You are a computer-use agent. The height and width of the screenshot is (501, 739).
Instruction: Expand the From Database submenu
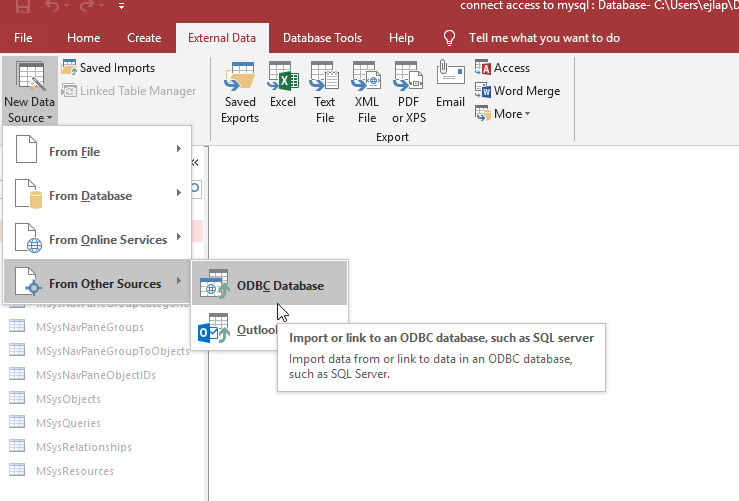[97, 195]
